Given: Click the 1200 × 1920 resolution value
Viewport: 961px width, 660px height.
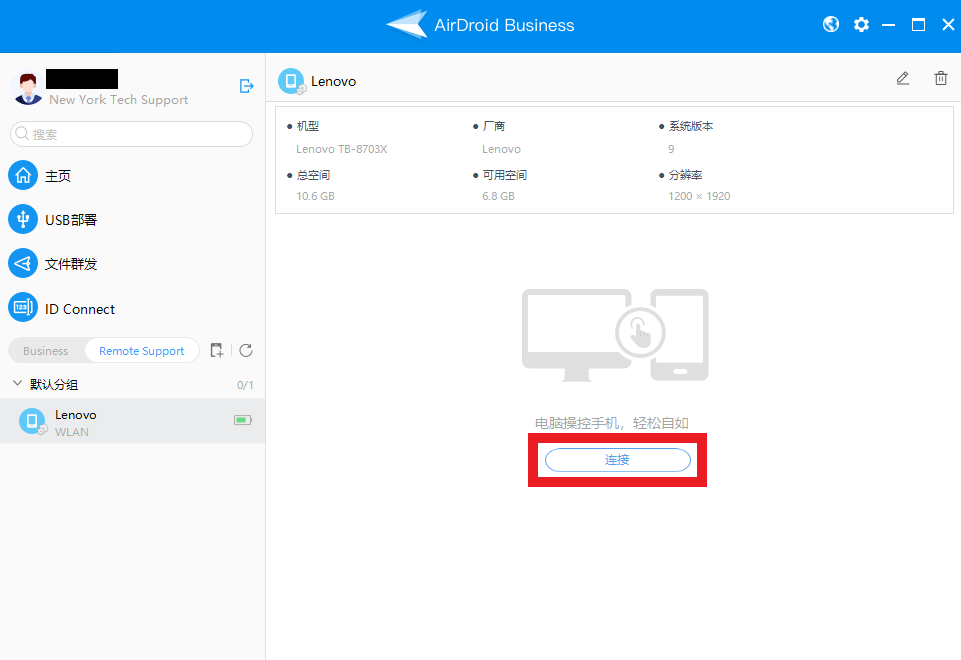Looking at the screenshot, I should coord(699,196).
